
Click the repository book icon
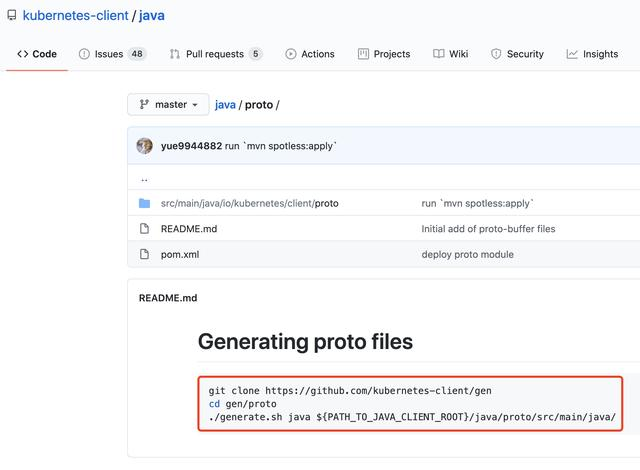pyautogui.click(x=12, y=16)
